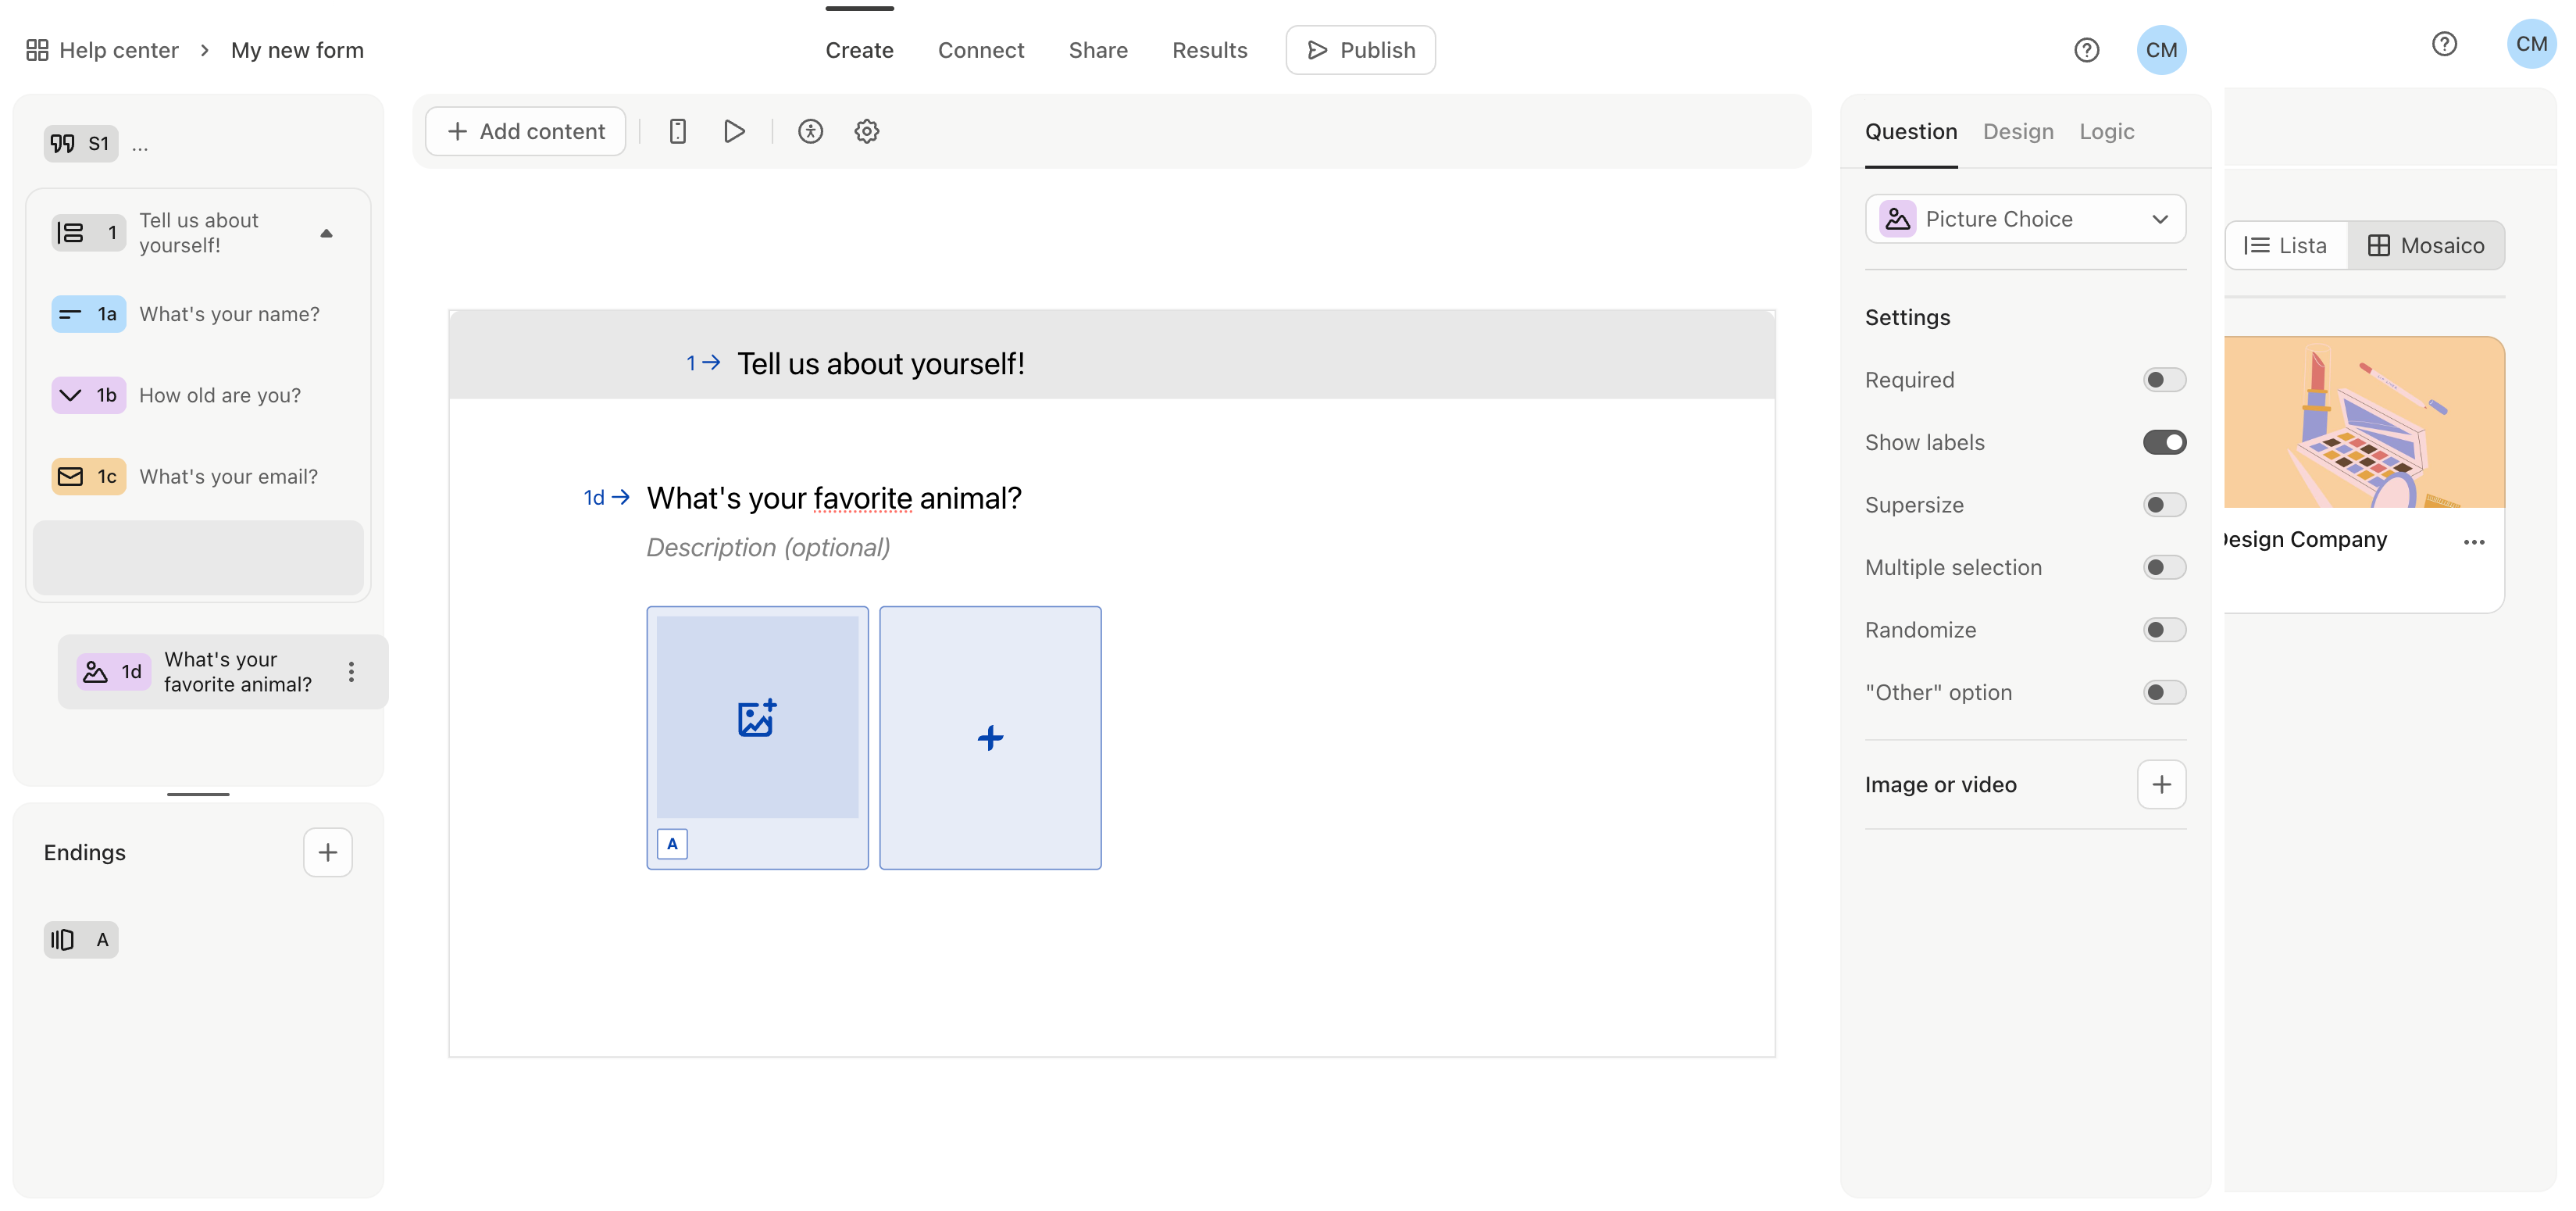Start form preview with the play icon
This screenshot has height=1211, width=2576.
(x=735, y=131)
